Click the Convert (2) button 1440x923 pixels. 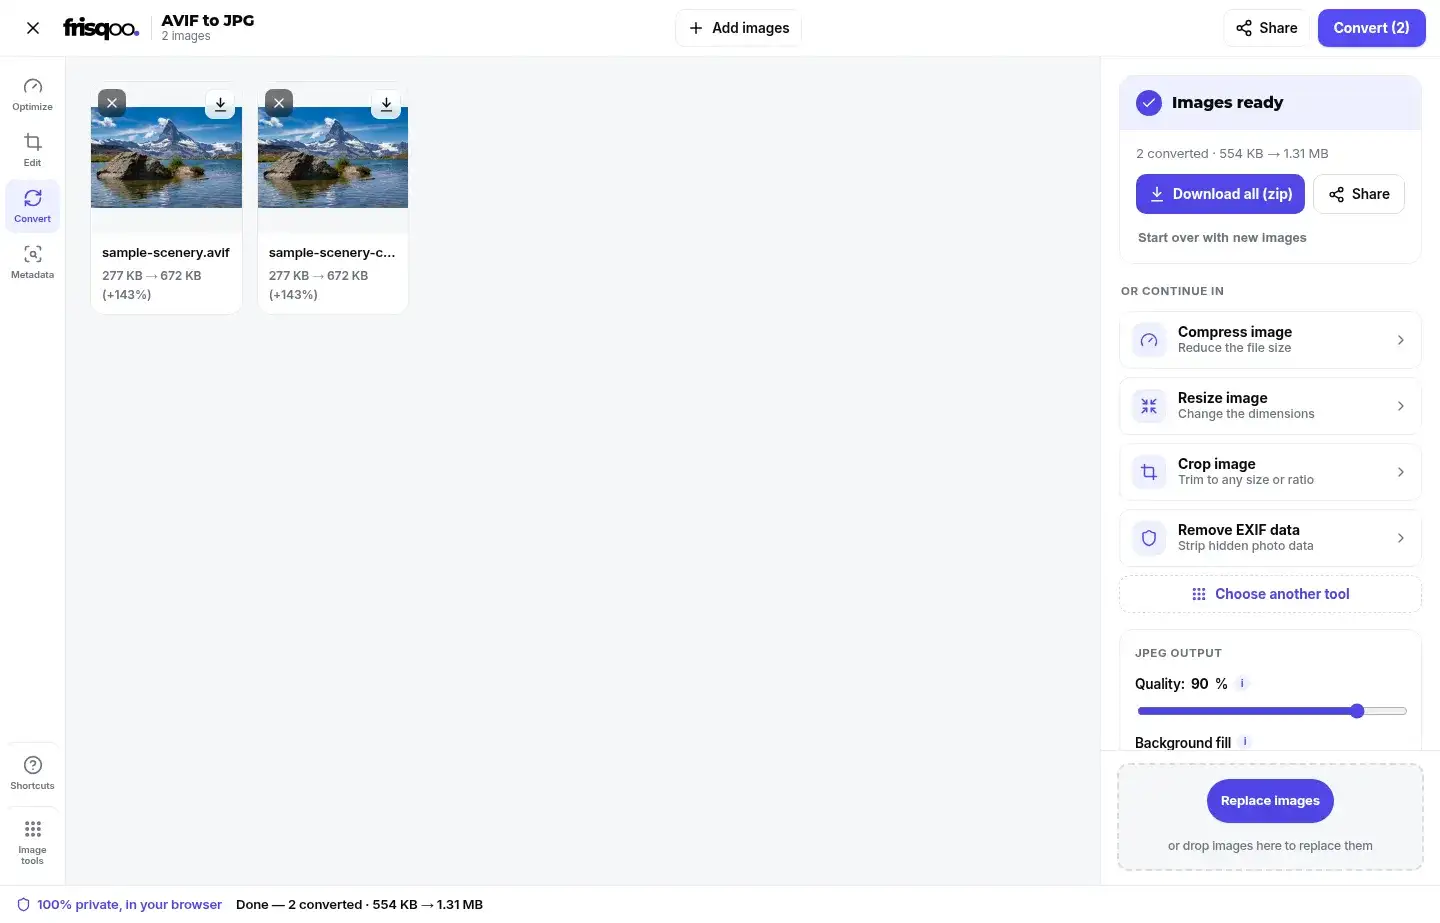(x=1371, y=28)
